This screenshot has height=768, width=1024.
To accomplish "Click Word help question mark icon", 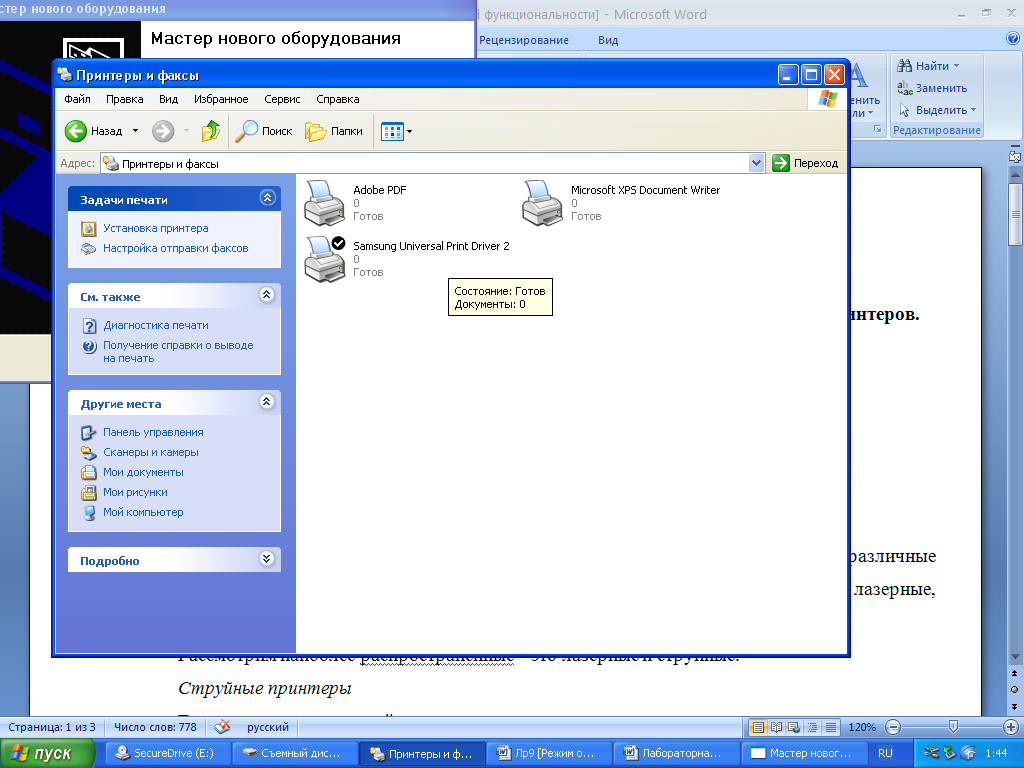I will pyautogui.click(x=1013, y=39).
